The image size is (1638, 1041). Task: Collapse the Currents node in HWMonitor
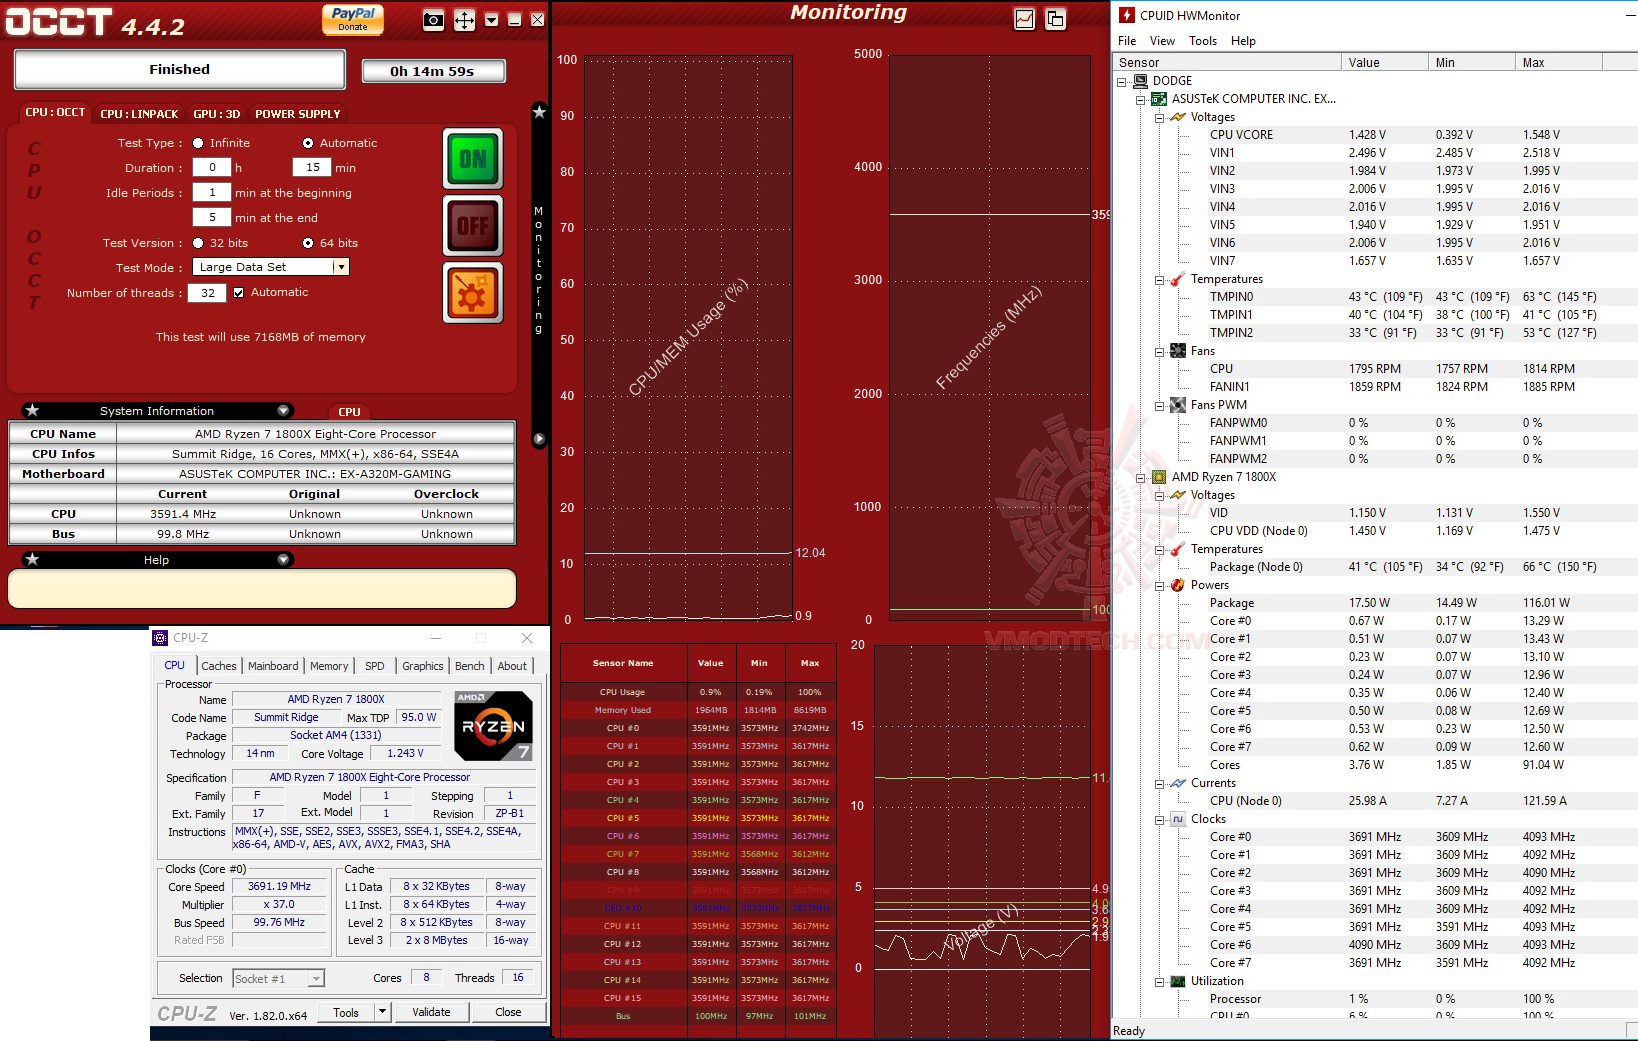pyautogui.click(x=1159, y=784)
